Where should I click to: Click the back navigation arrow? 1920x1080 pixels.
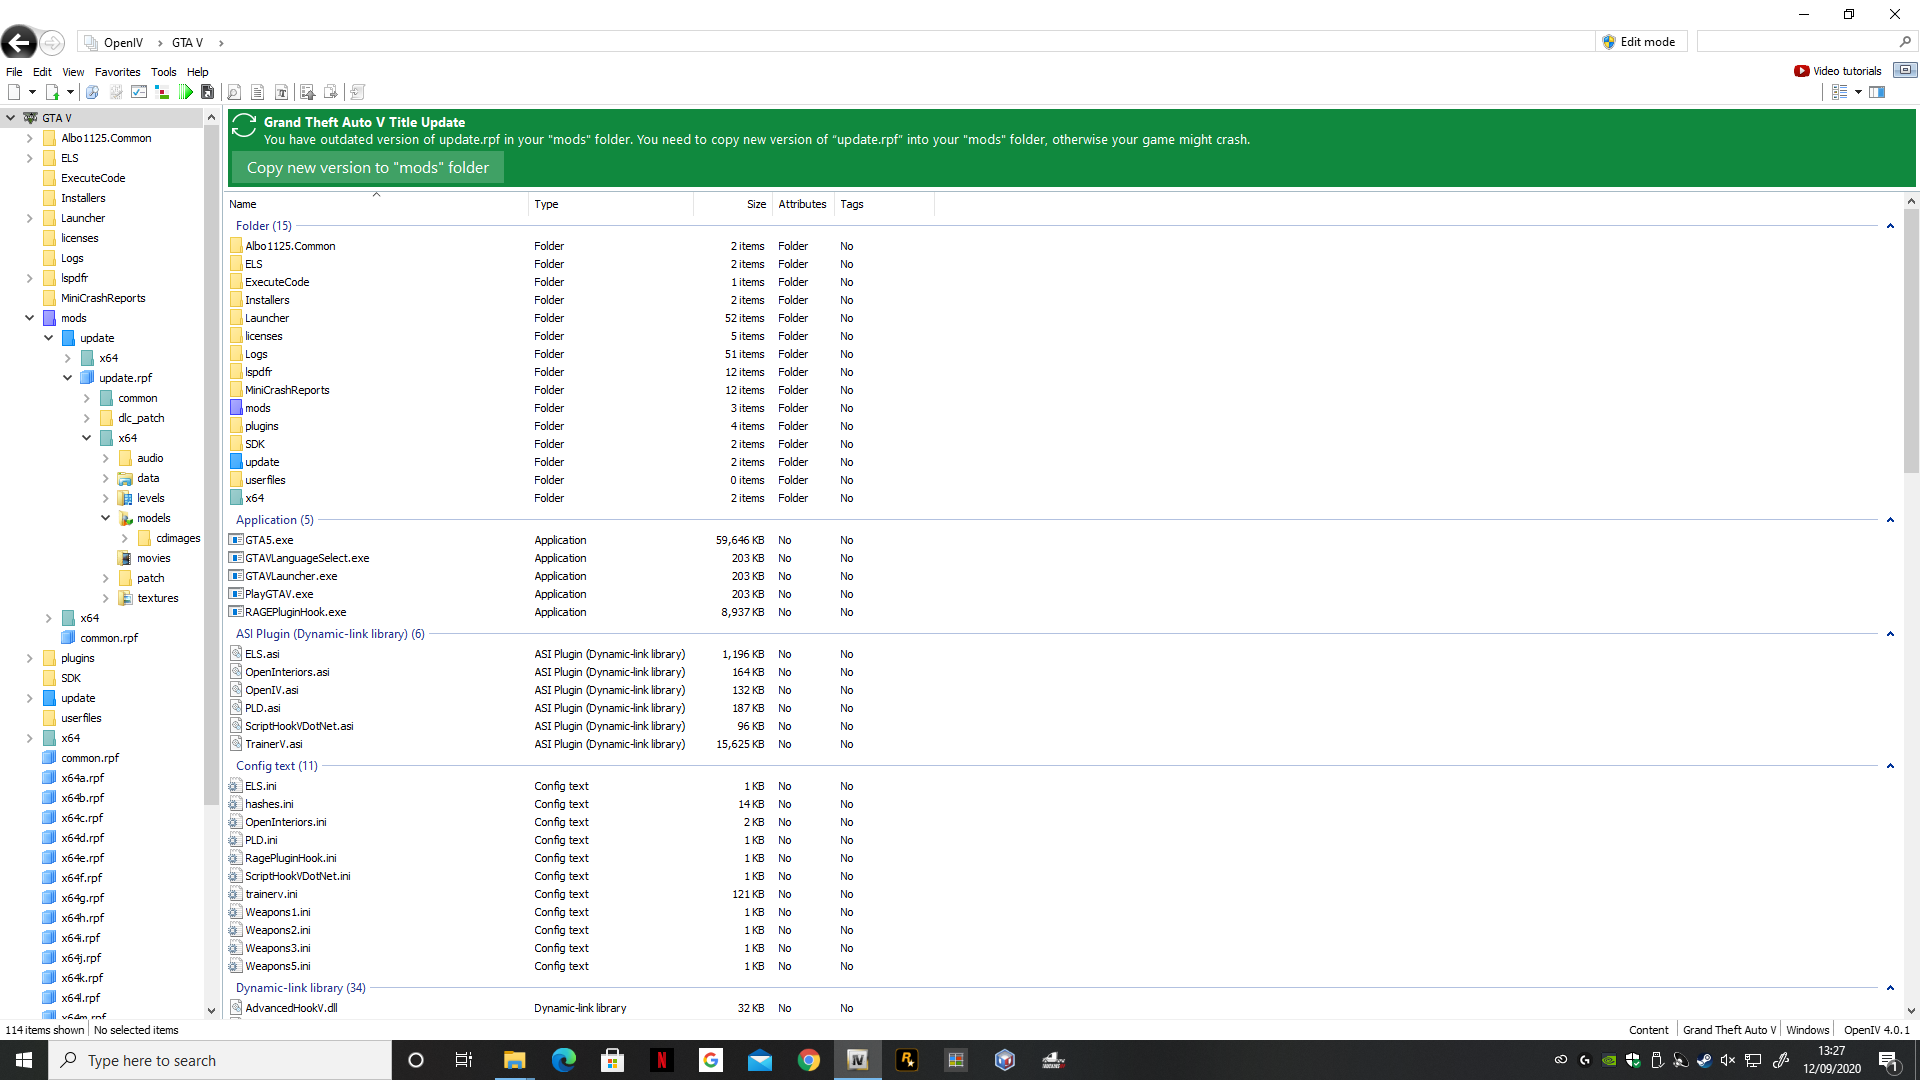pyautogui.click(x=19, y=42)
